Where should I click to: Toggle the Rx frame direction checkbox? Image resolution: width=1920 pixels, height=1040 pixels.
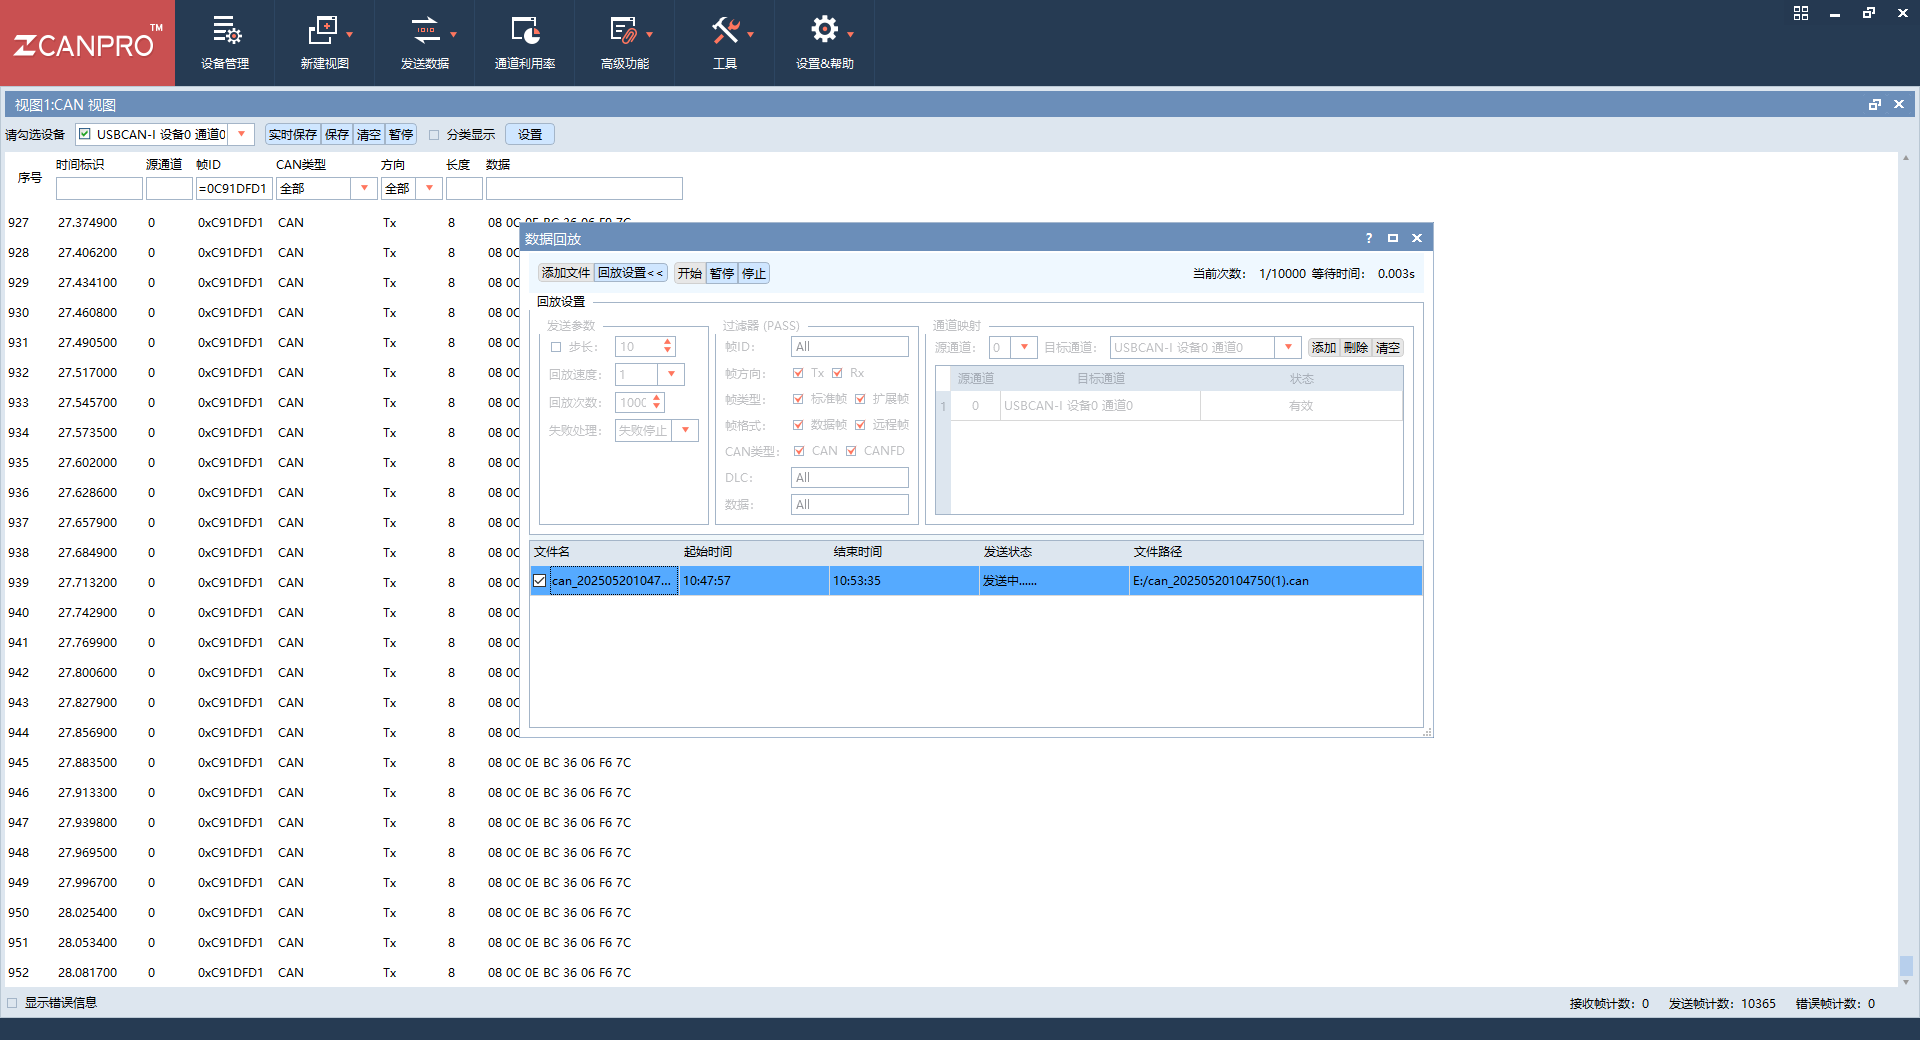(x=837, y=373)
